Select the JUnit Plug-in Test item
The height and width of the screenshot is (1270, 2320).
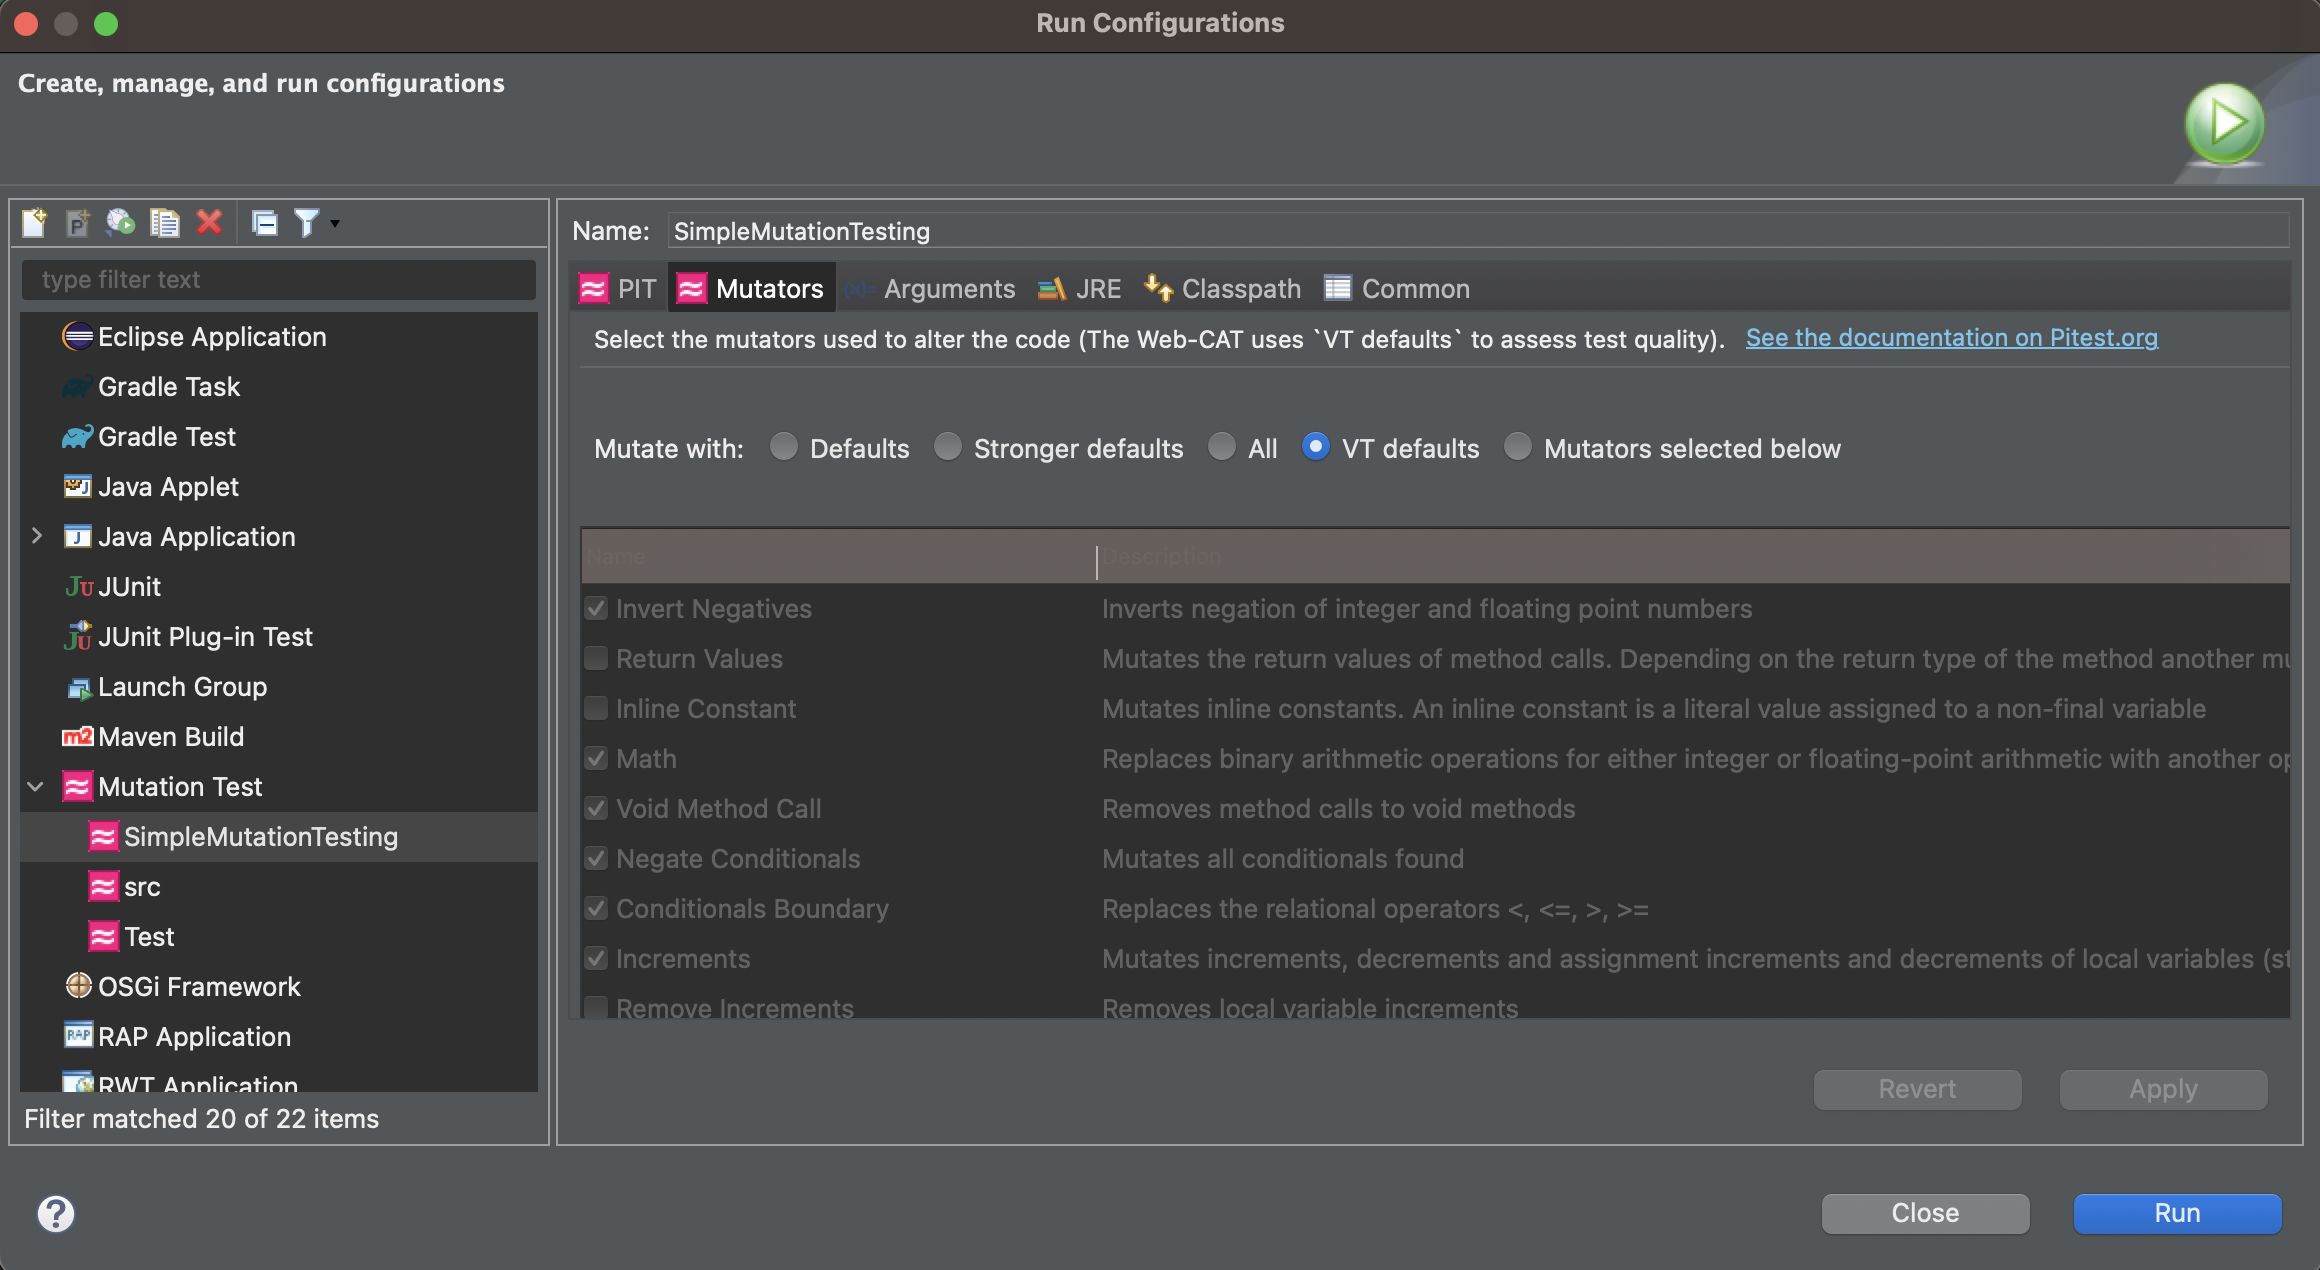pos(205,637)
